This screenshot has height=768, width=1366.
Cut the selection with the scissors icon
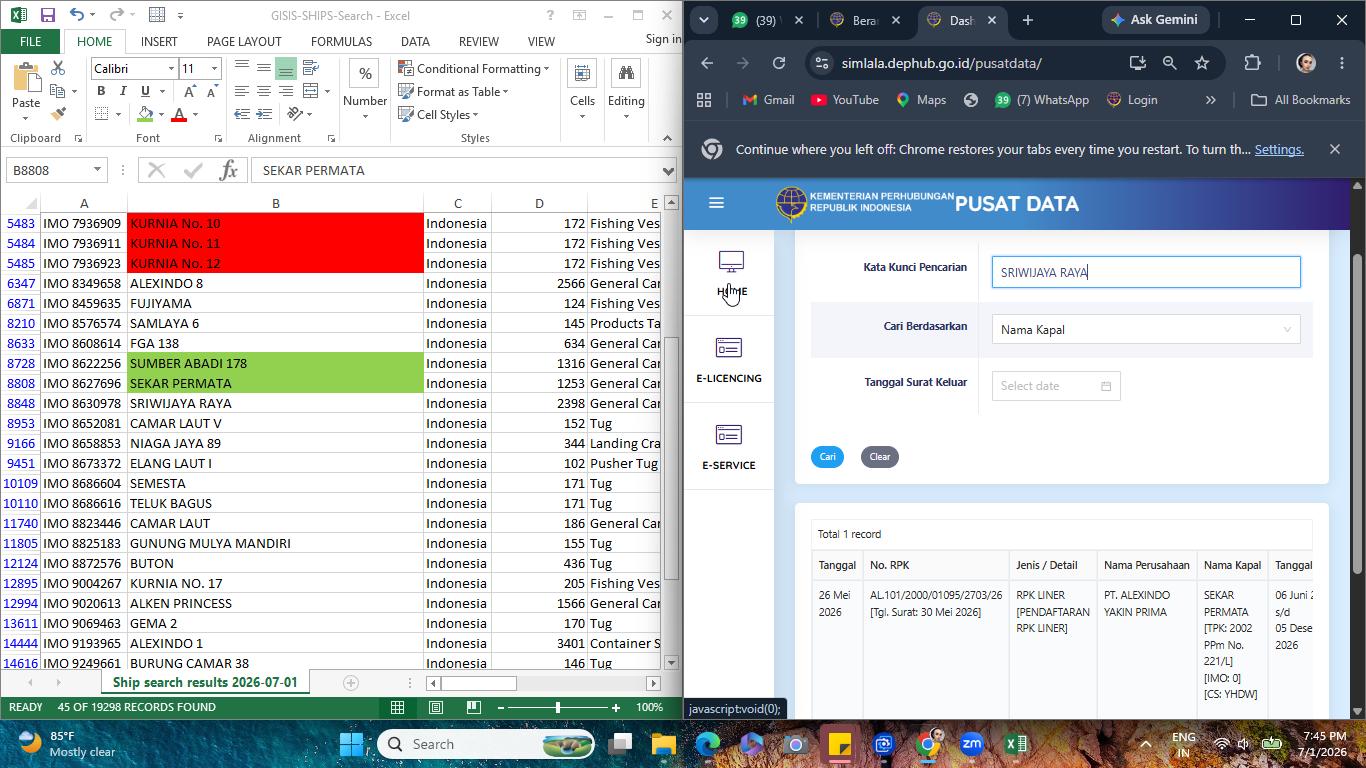(x=58, y=68)
